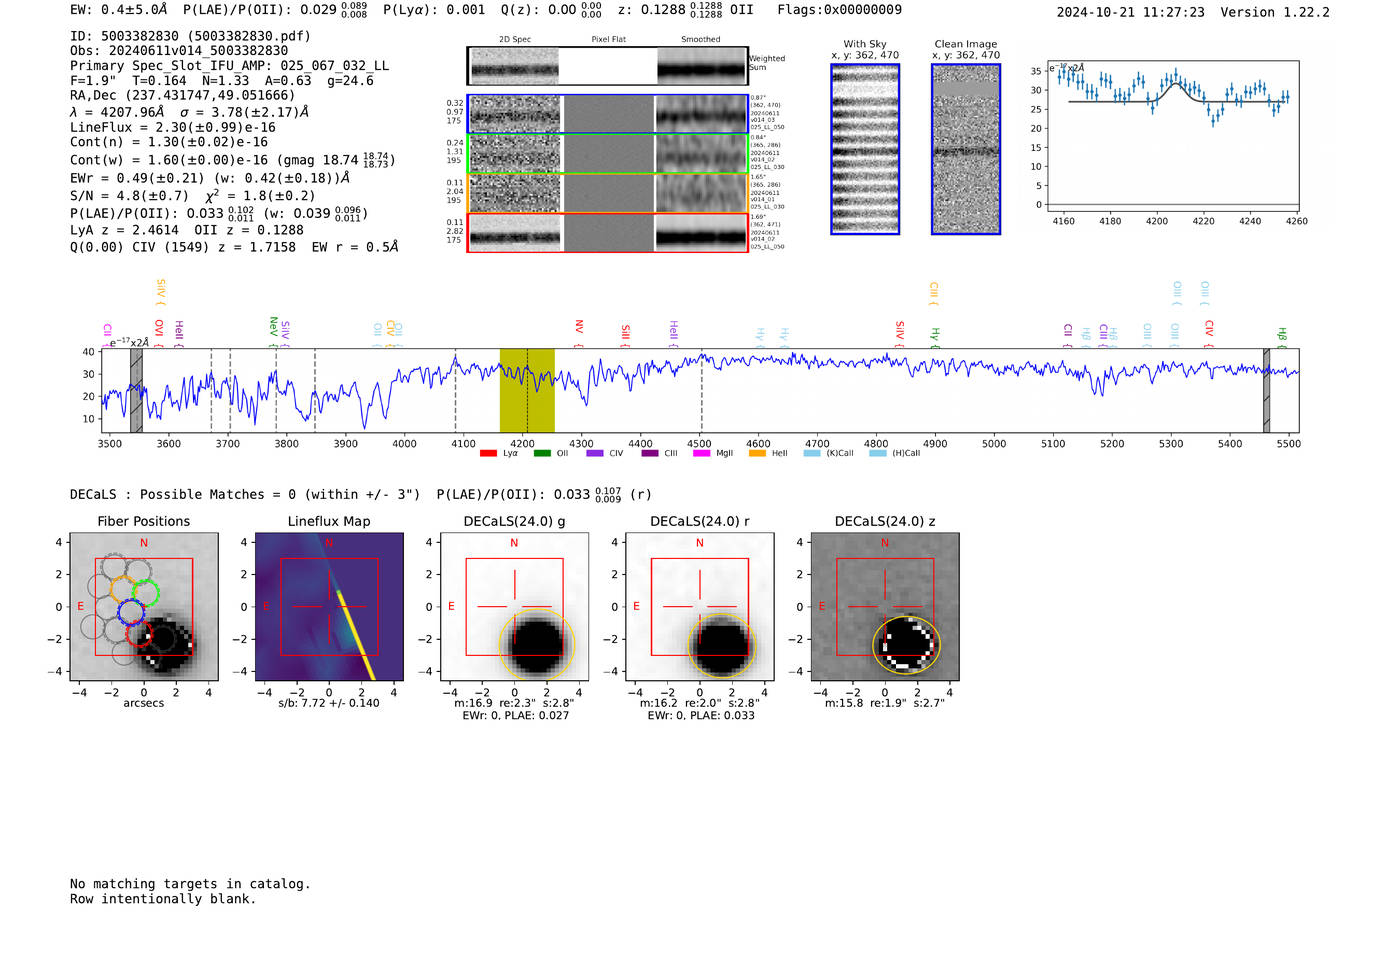
Task: Select the DECaLS g band image
Action: (x=514, y=607)
